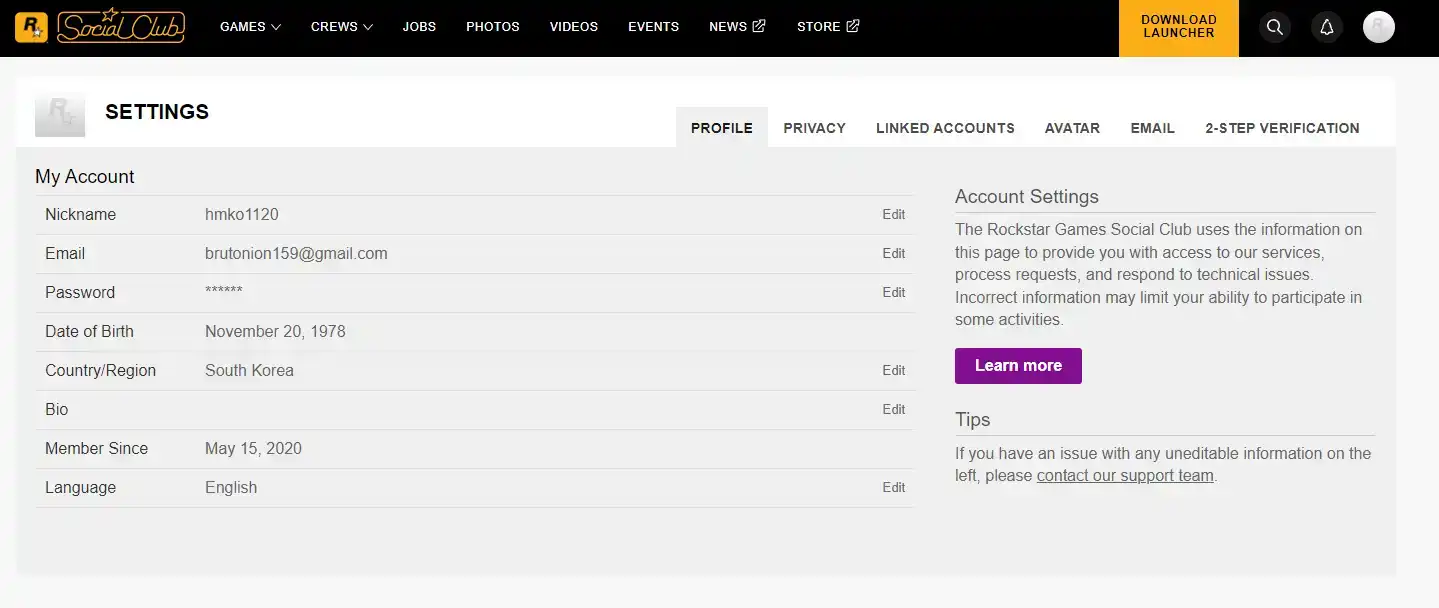Click the user avatar in the header

pyautogui.click(x=1378, y=27)
